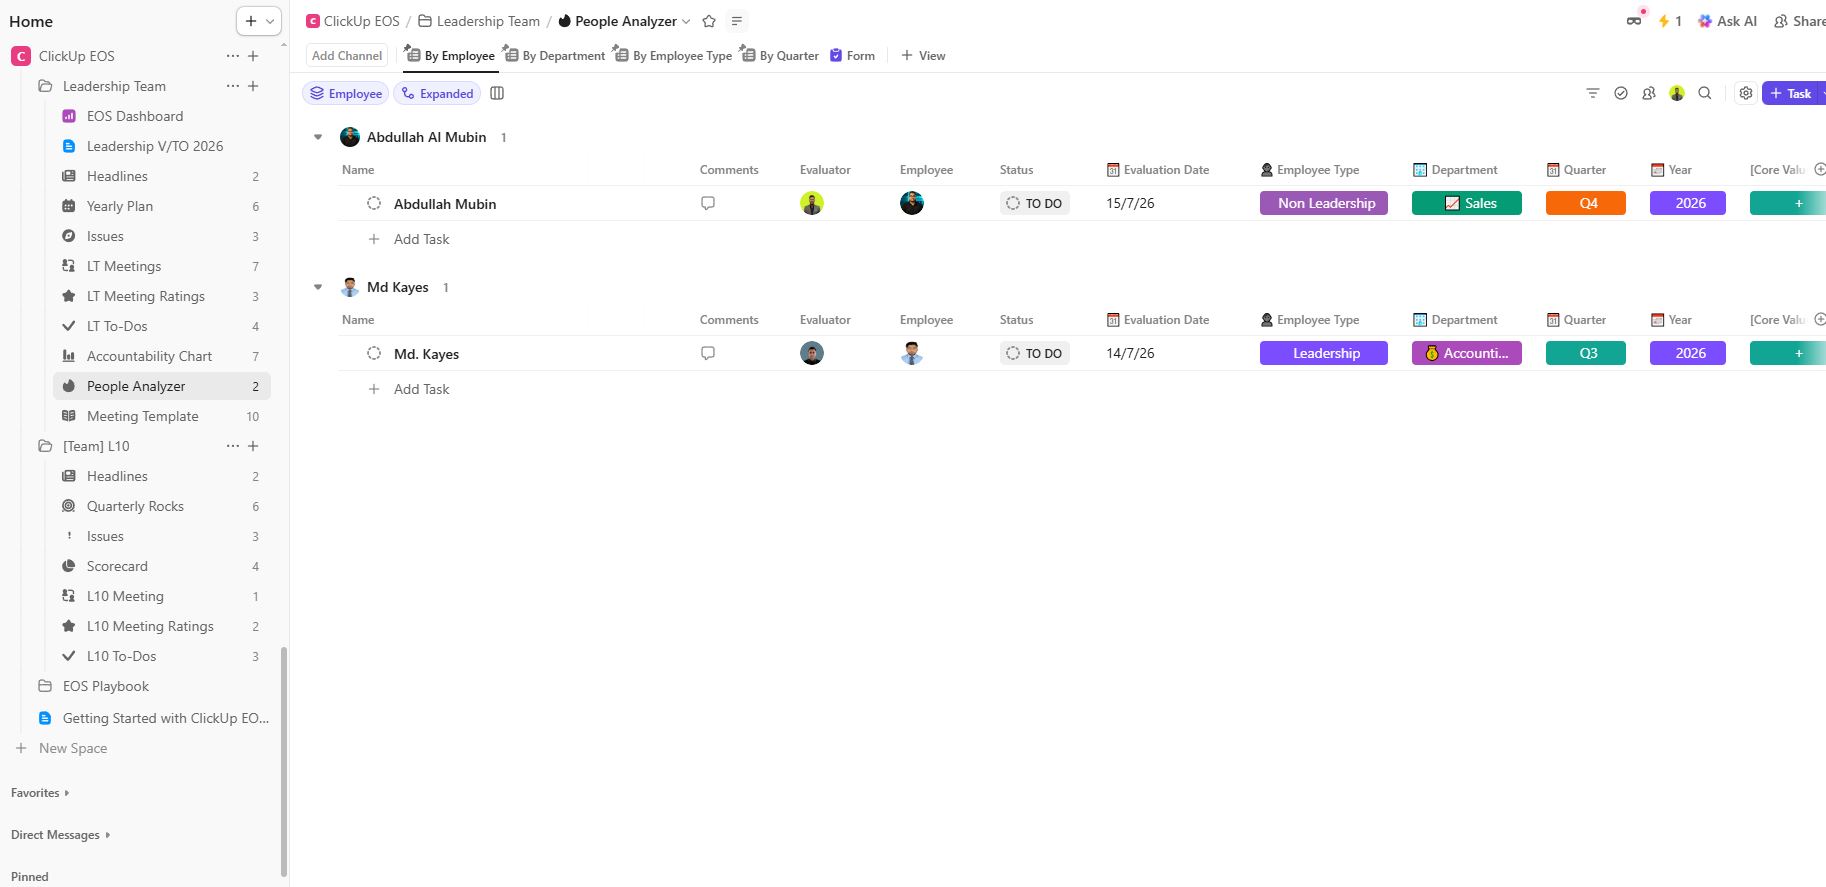Collapse the Abdullah Al Mubin group

click(318, 137)
